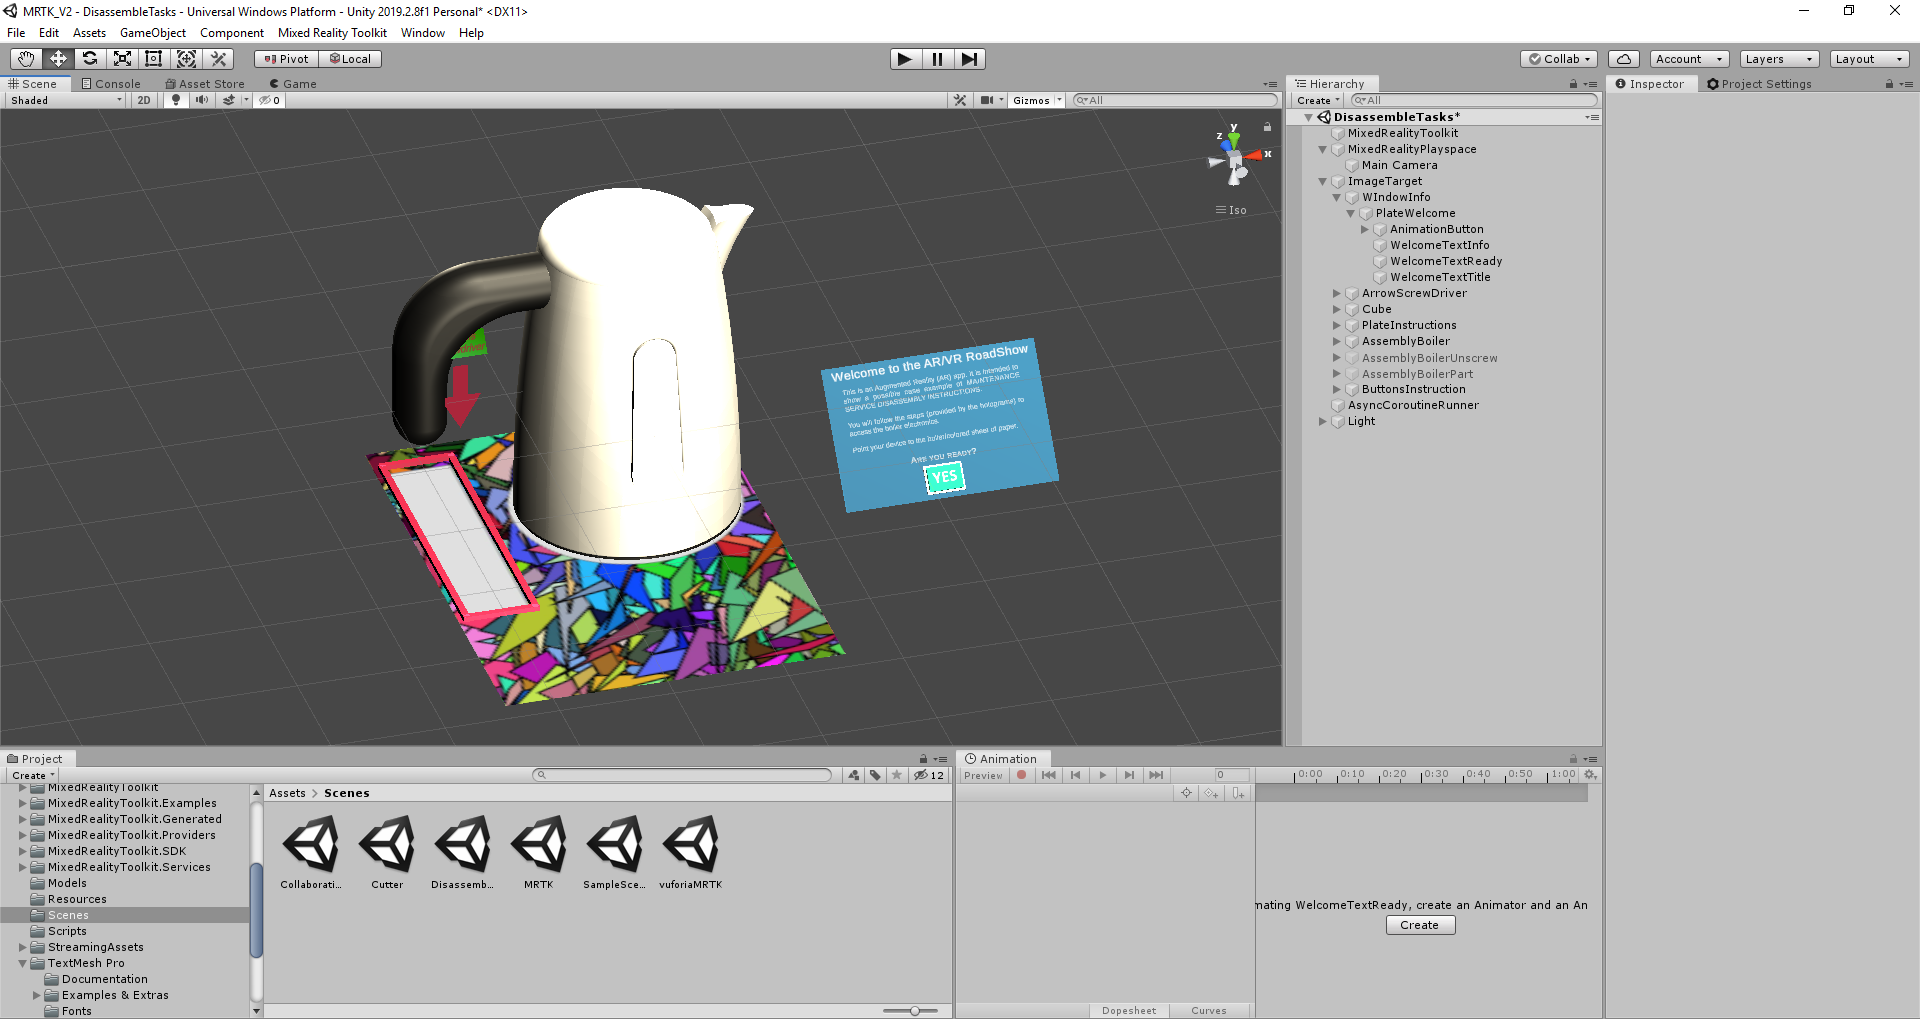Open the Component menu
The image size is (1920, 1019).
(232, 33)
